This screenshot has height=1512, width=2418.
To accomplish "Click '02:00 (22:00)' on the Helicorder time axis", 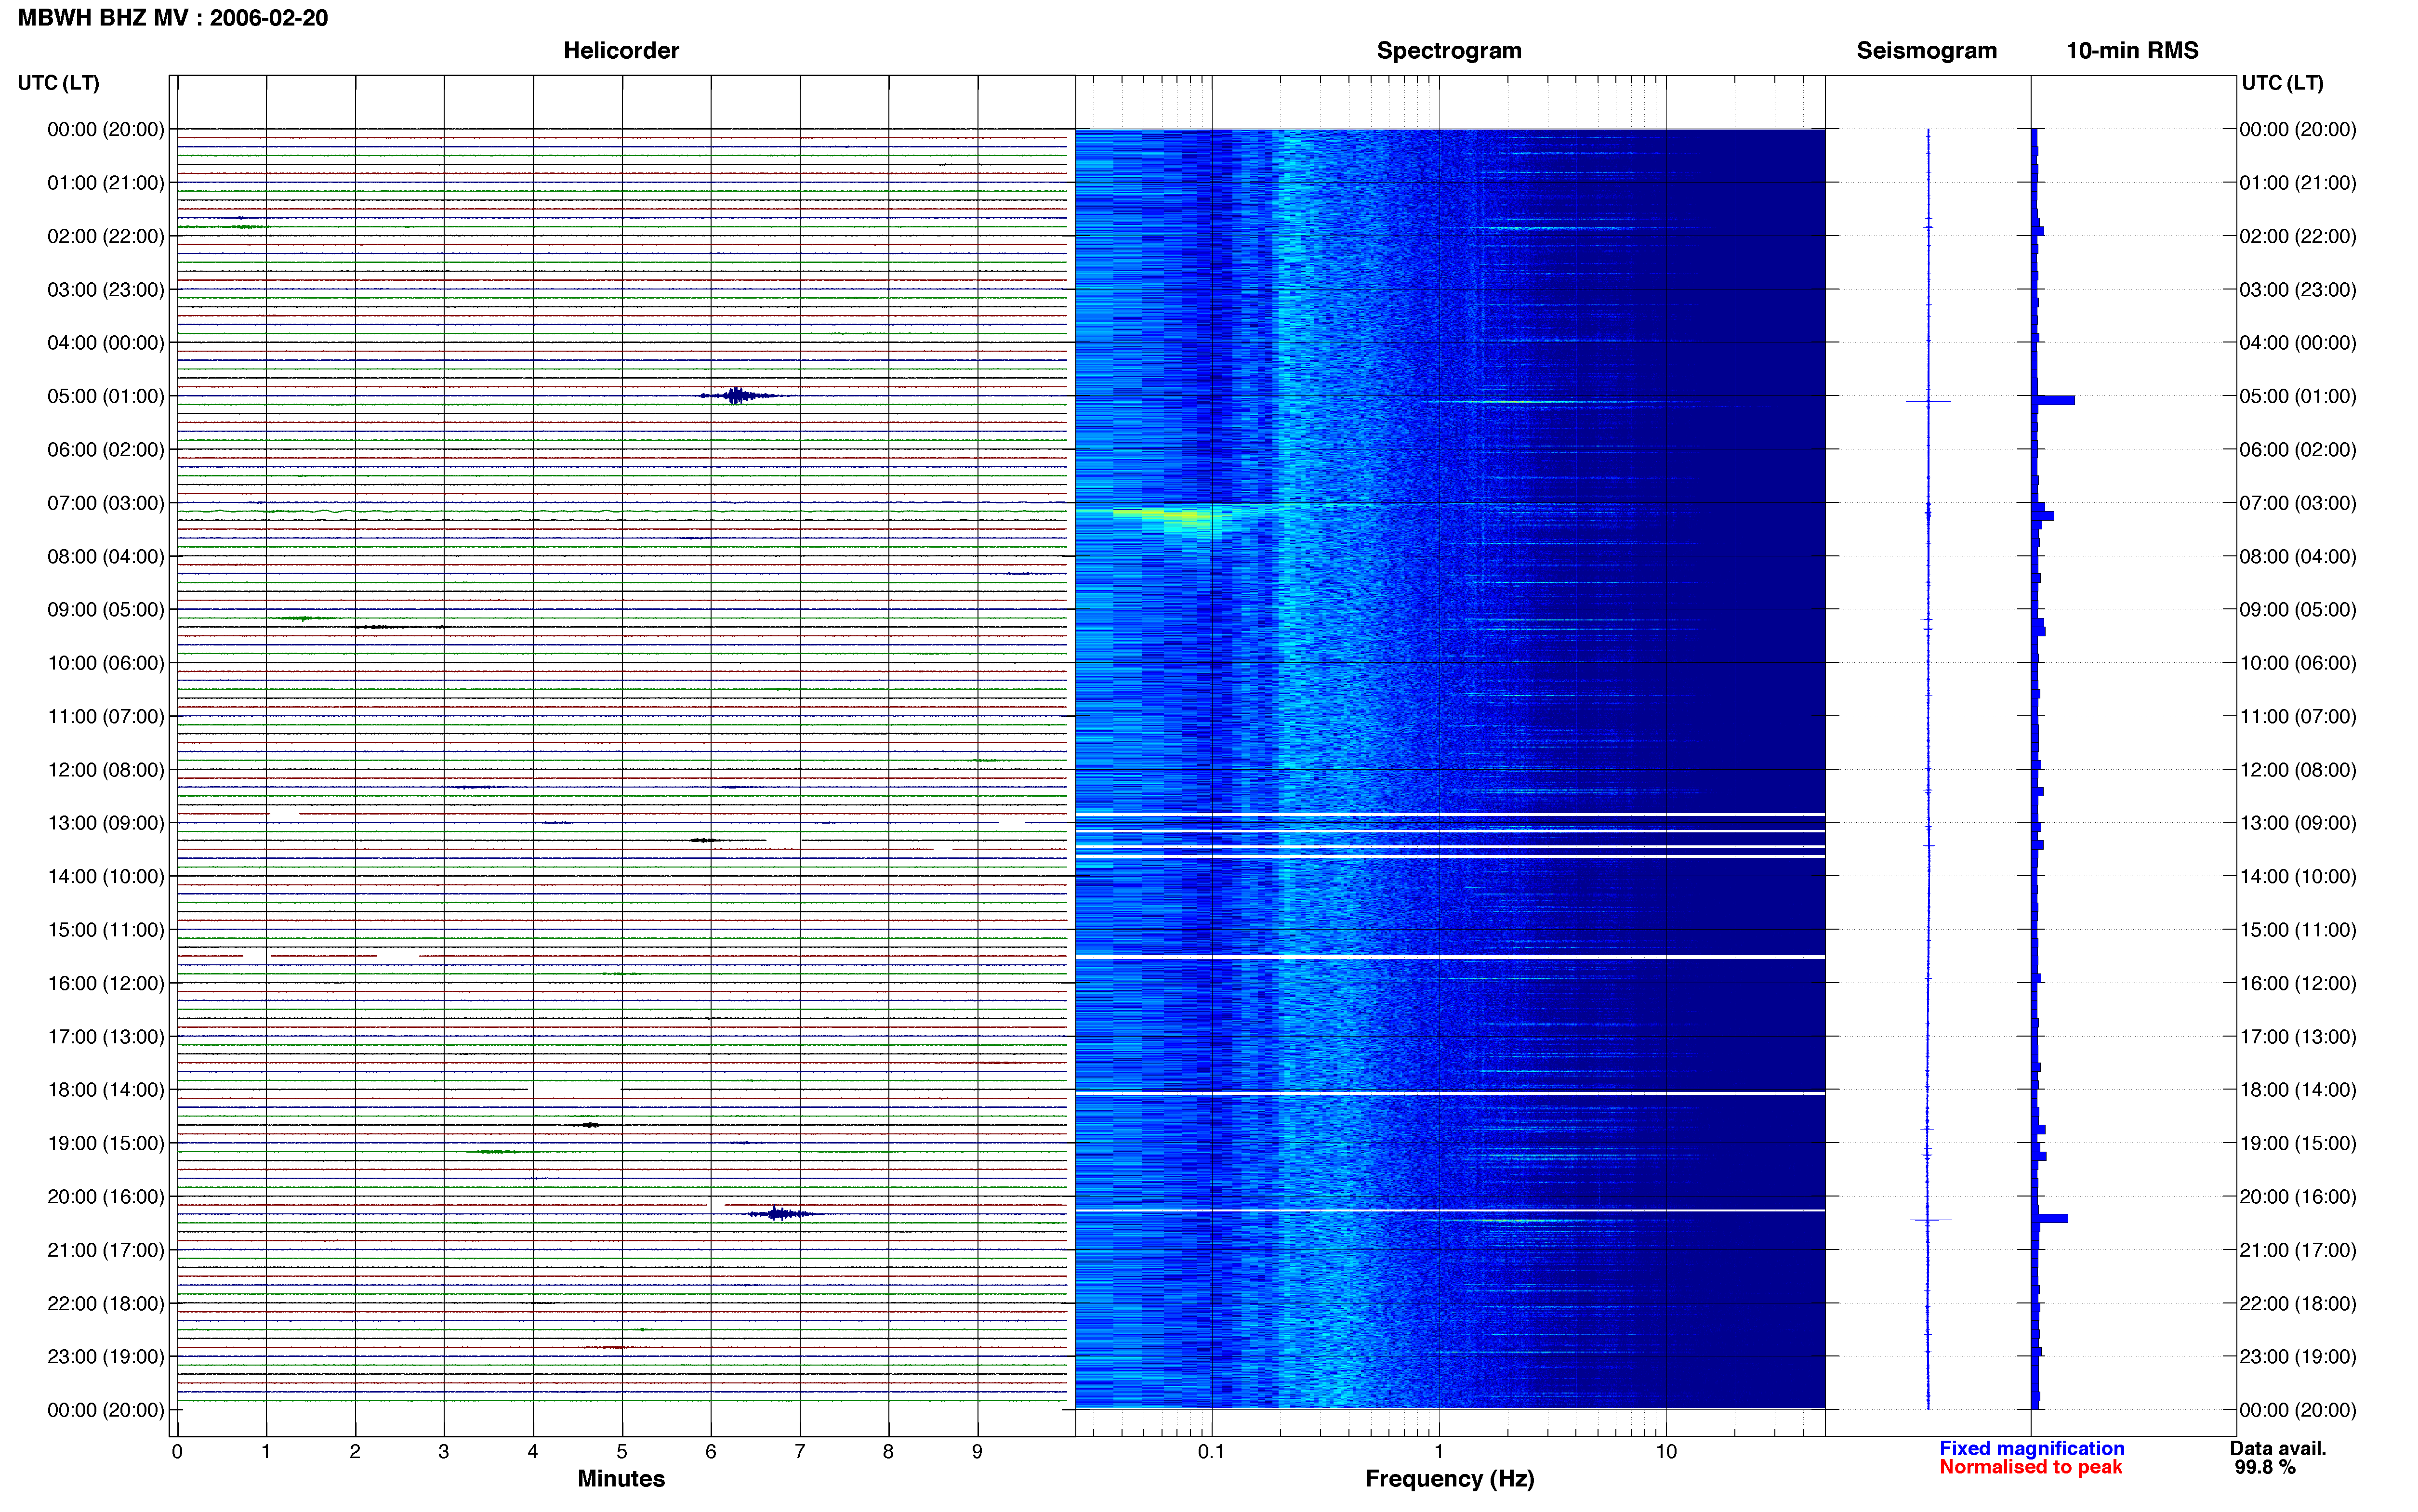I will [x=106, y=236].
